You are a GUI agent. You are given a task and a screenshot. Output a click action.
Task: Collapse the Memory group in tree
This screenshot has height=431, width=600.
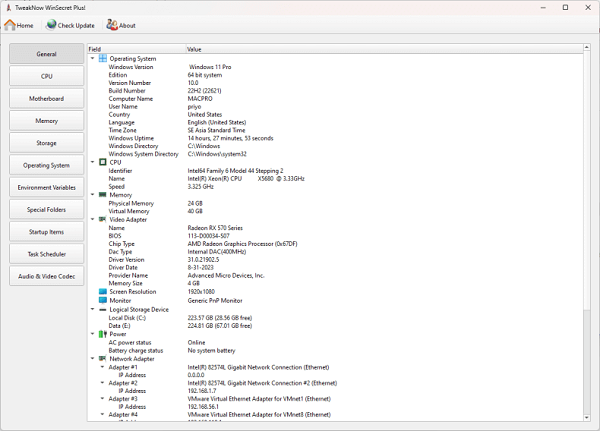pos(93,194)
